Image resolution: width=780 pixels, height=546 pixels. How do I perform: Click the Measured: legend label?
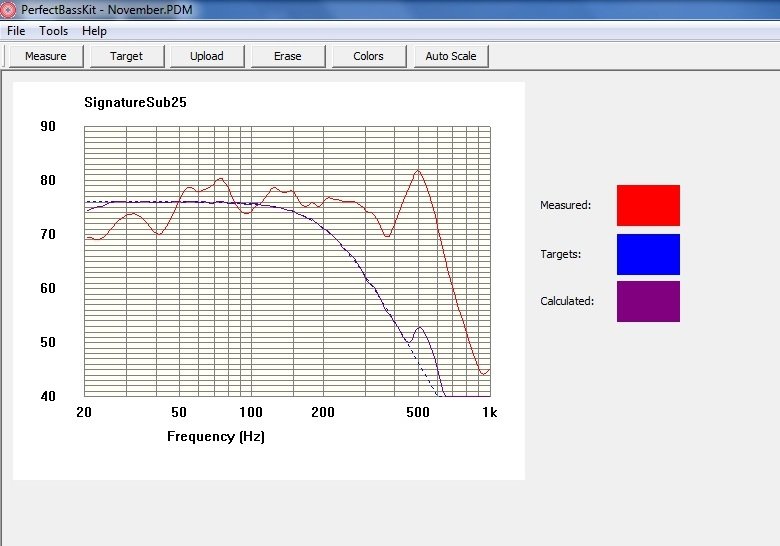566,205
